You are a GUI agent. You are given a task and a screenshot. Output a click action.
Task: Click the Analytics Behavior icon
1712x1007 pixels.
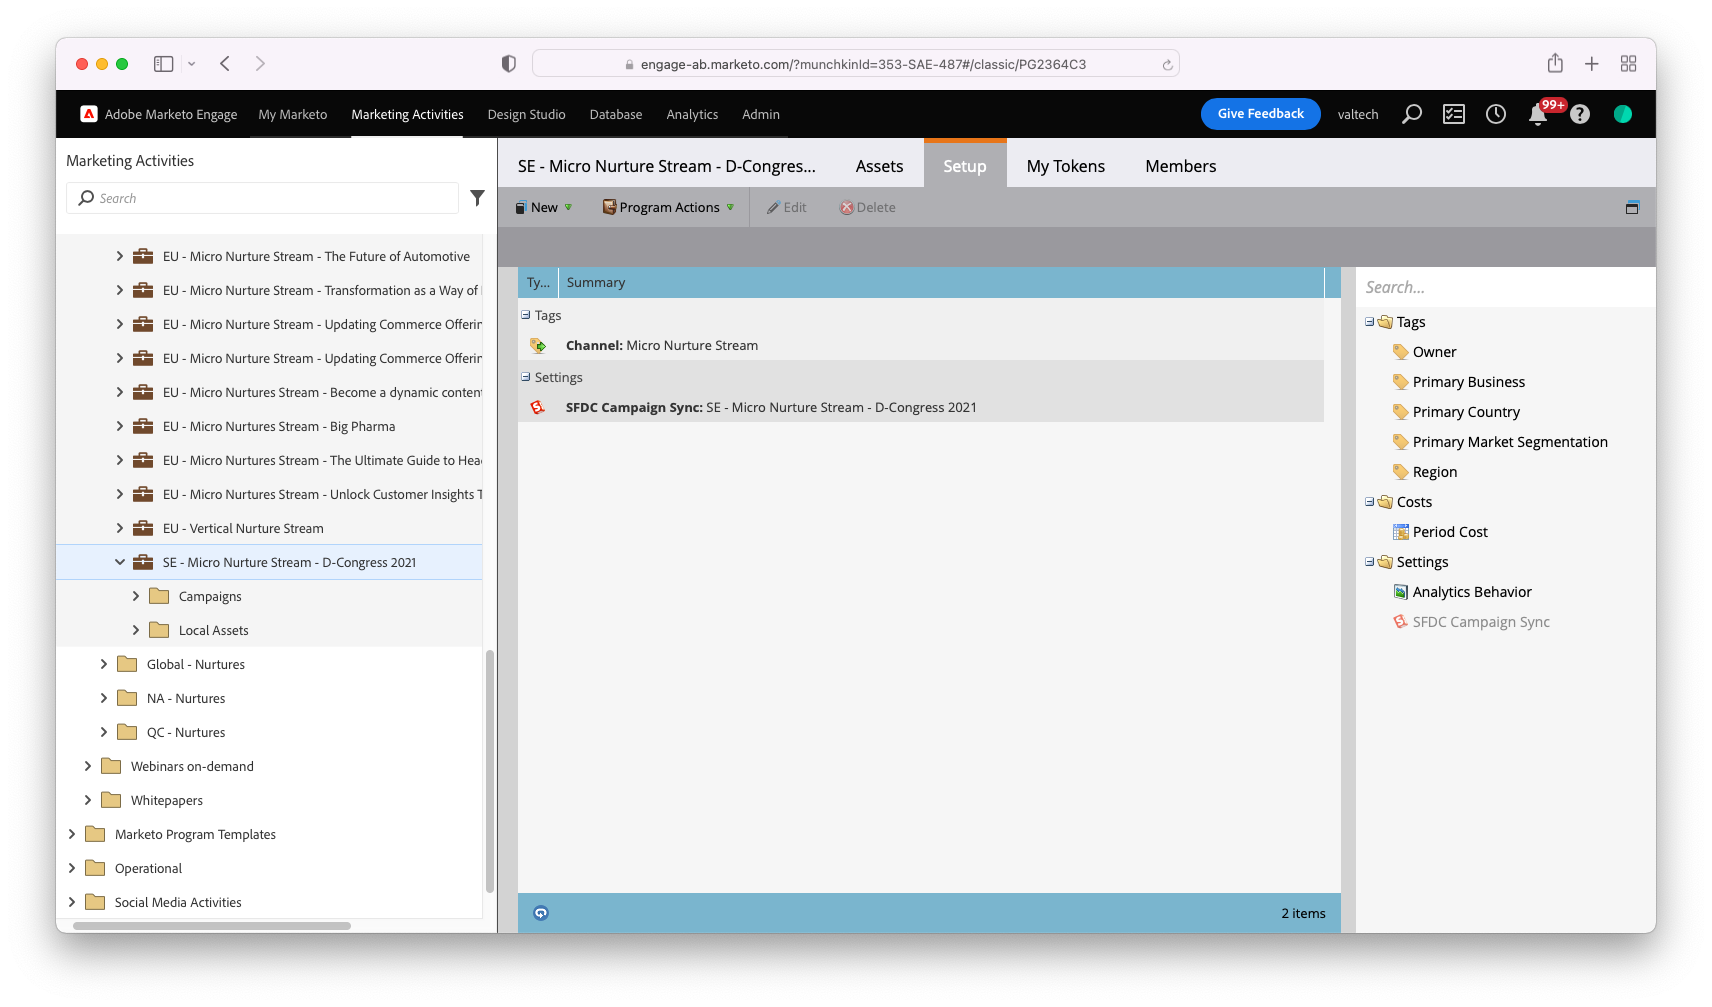[x=1401, y=592]
